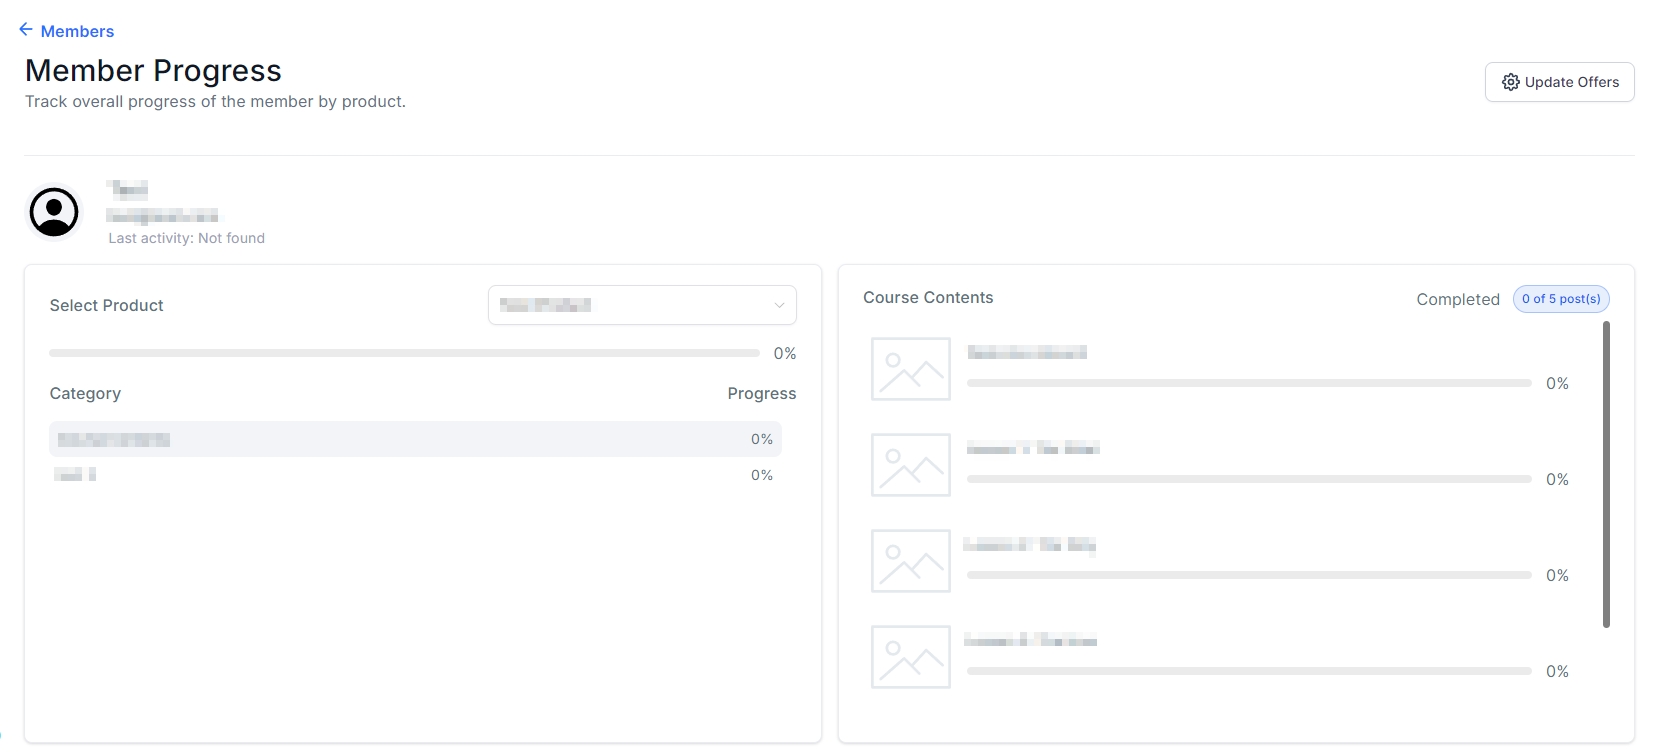Click the Course Contents vertical scrollbar

coord(1606,474)
